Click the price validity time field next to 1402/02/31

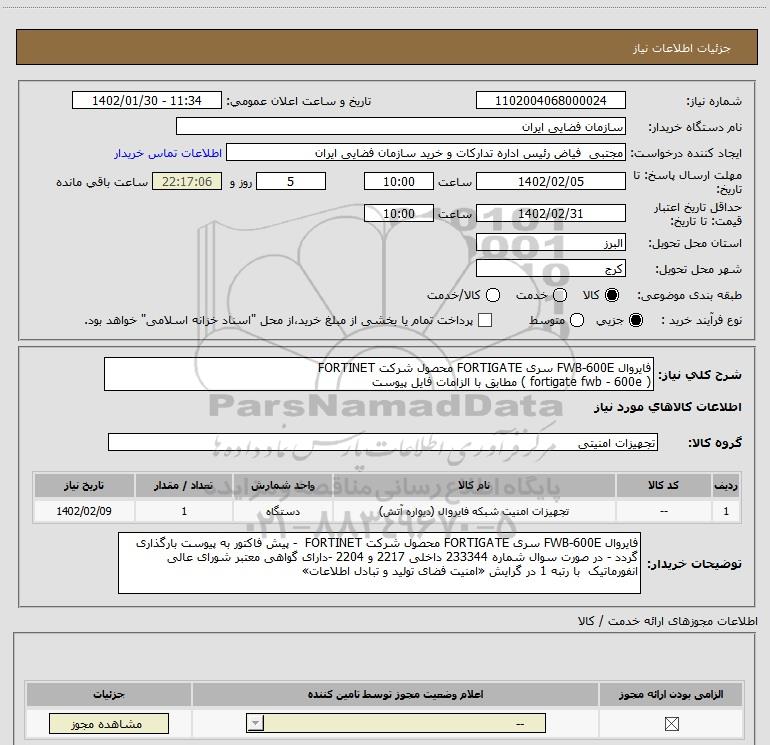click(399, 214)
